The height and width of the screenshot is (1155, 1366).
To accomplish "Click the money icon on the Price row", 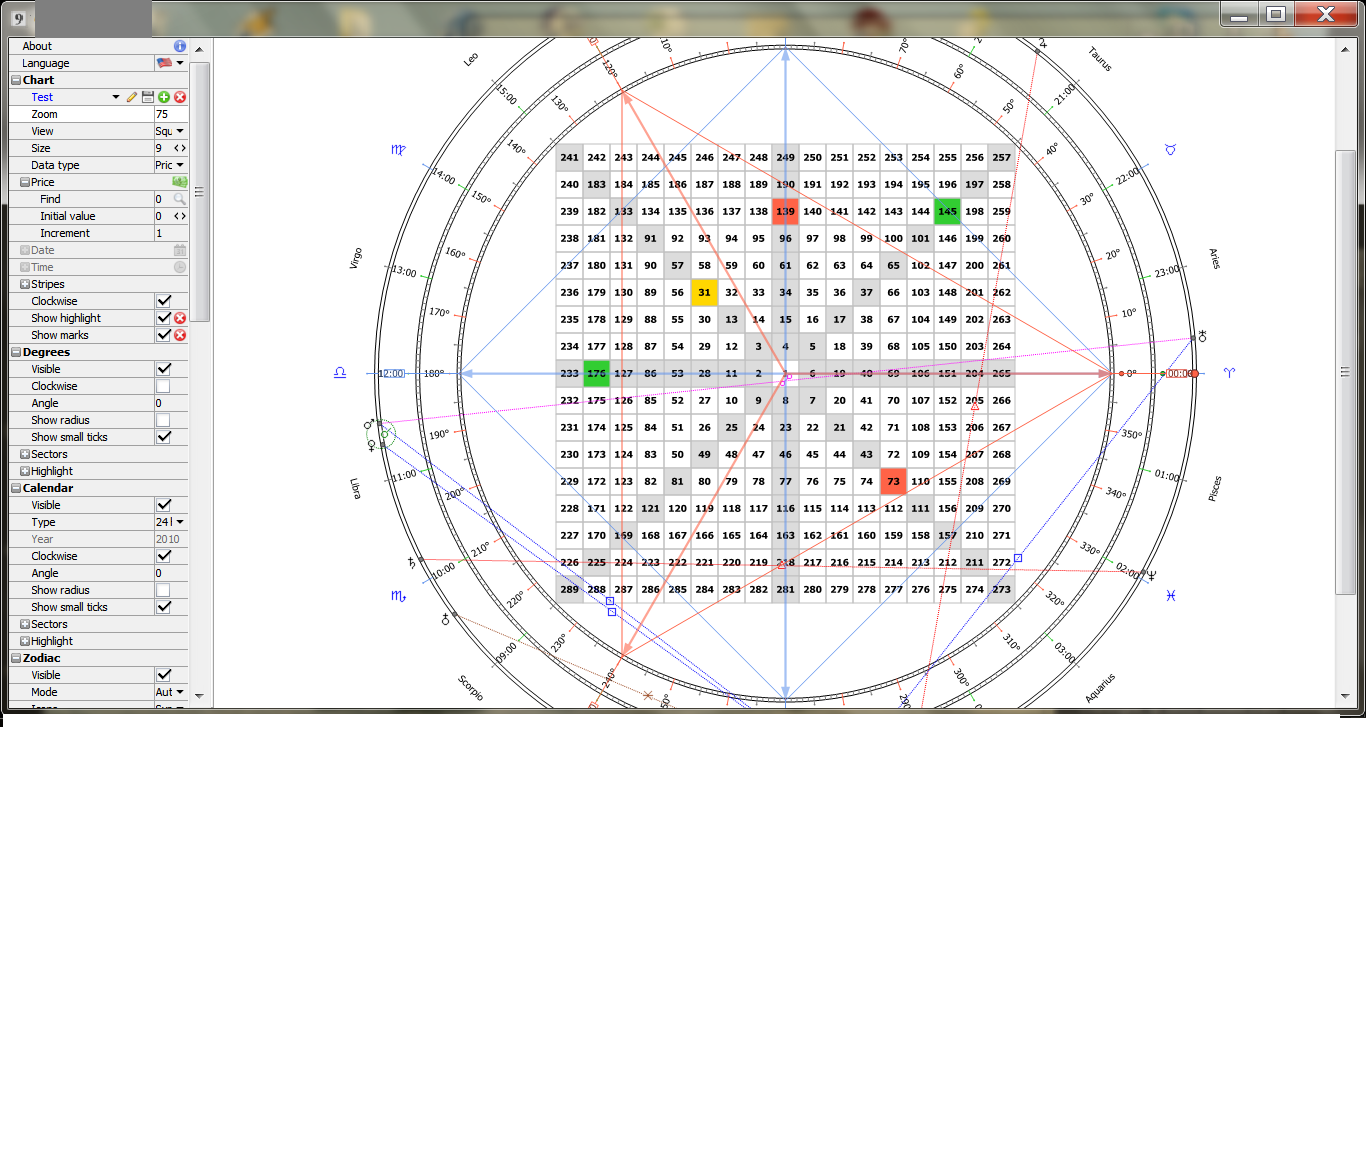I will (178, 181).
